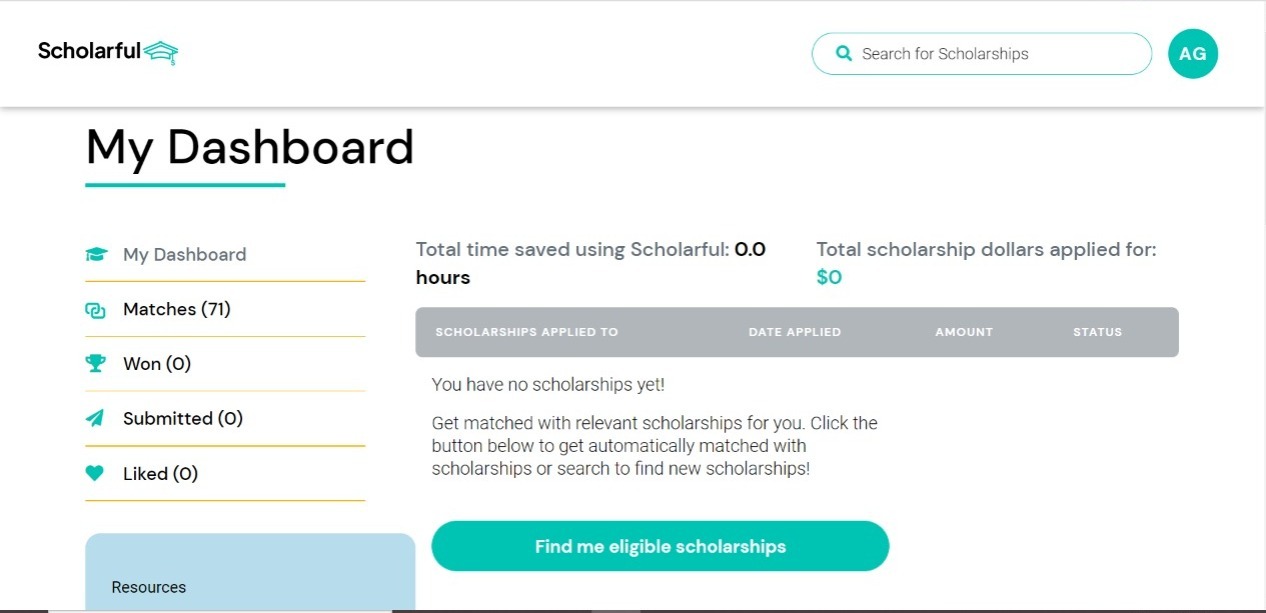View Liked (0) scholarships list

[x=160, y=474]
